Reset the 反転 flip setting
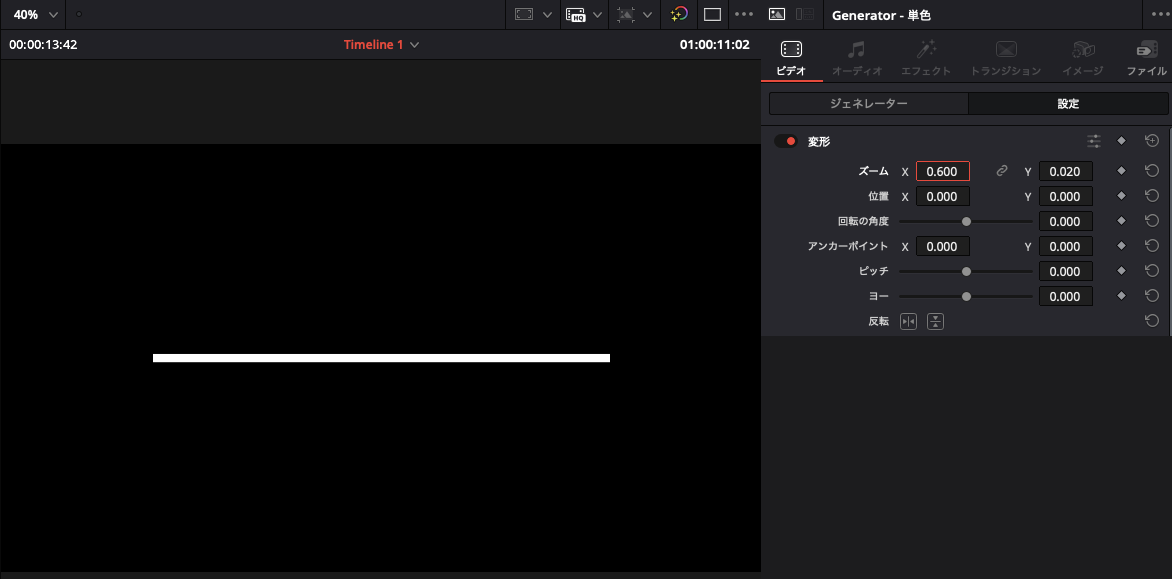This screenshot has width=1172, height=579. 1152,321
